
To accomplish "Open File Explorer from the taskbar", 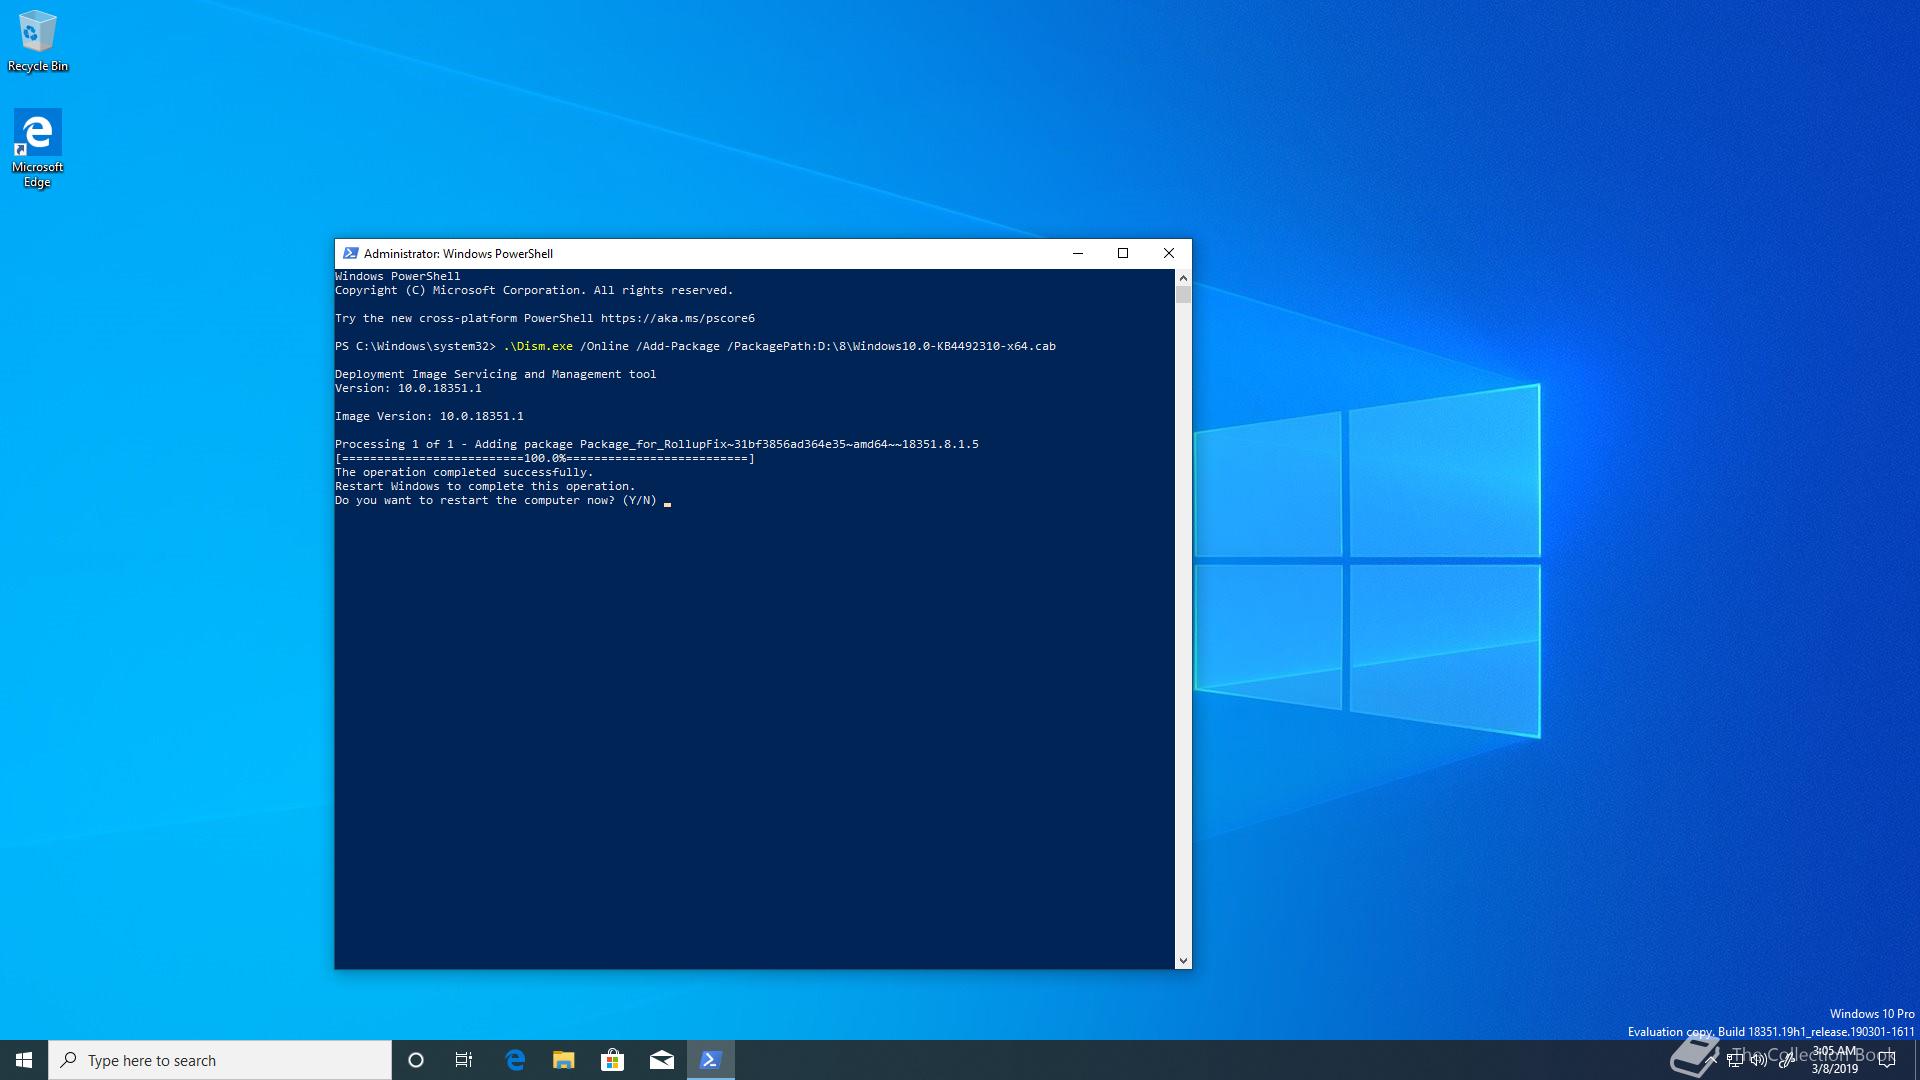I will pos(564,1060).
